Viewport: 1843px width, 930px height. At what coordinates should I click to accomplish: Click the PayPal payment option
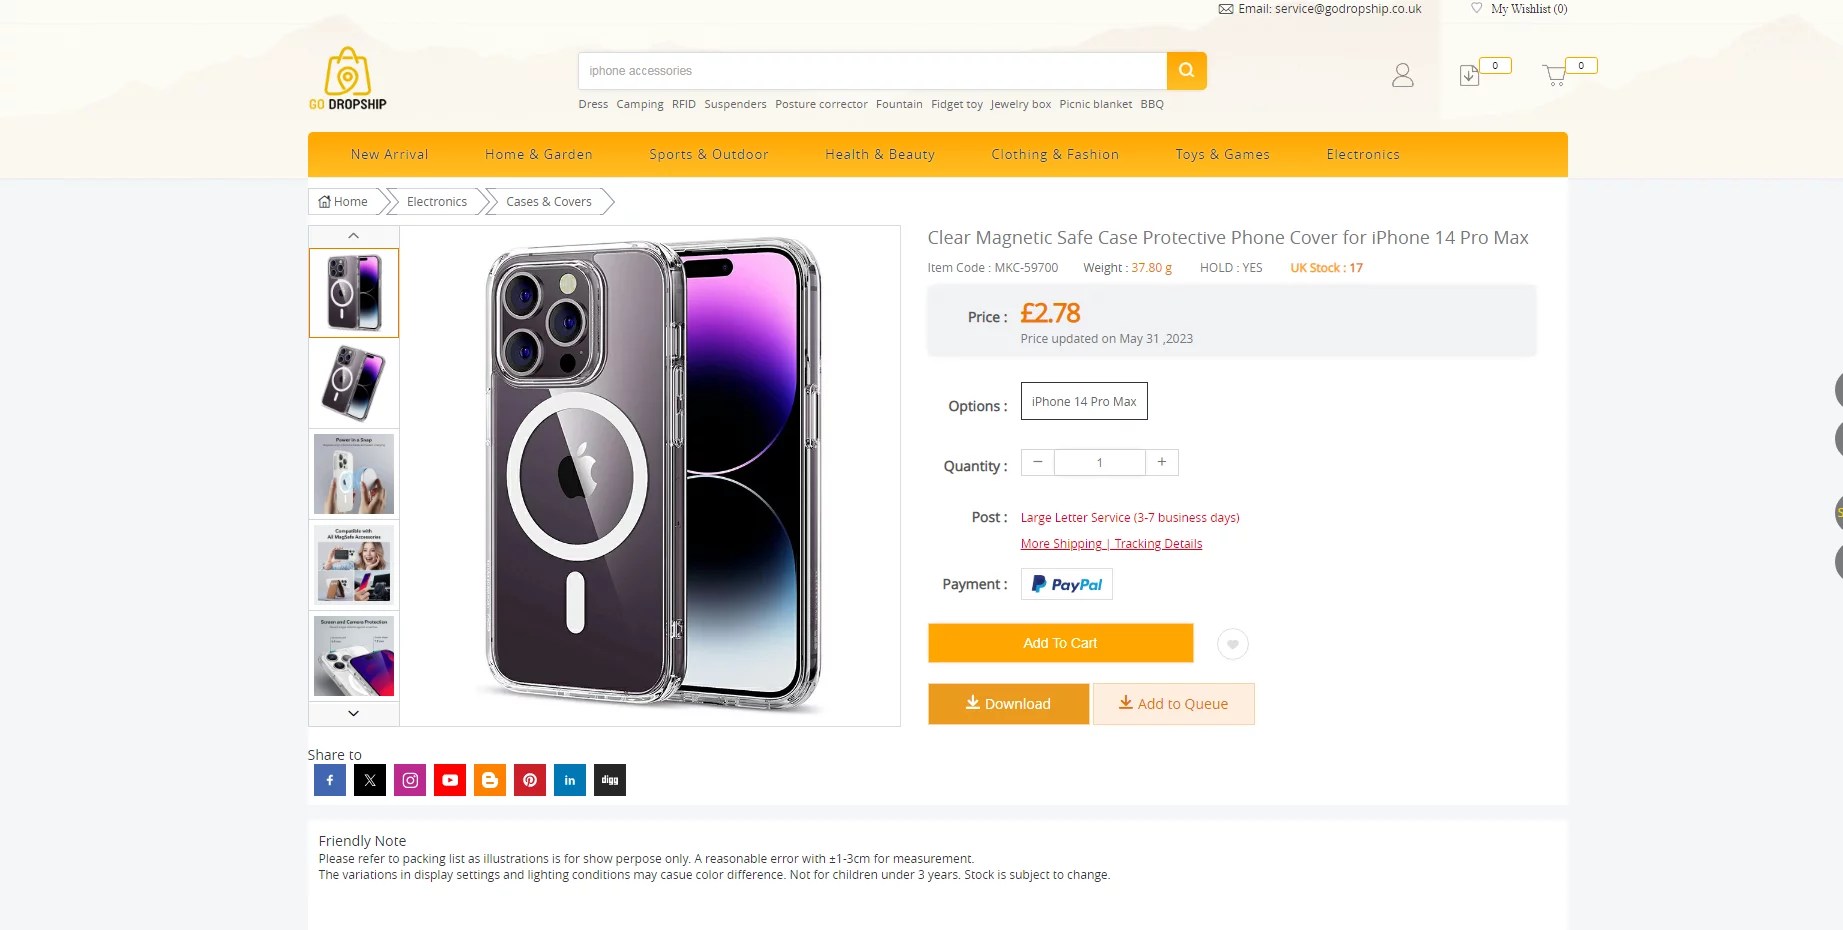point(1066,584)
